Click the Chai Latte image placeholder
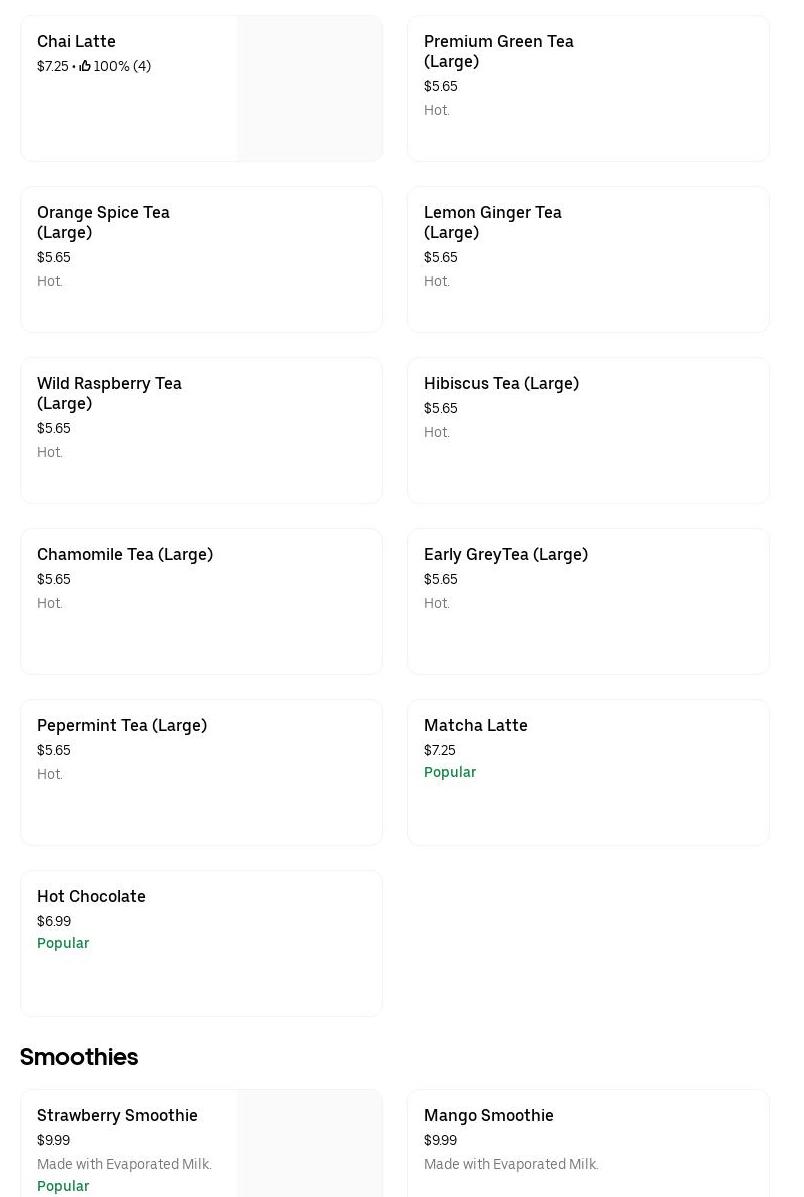Image resolution: width=804 pixels, height=1197 pixels. pyautogui.click(x=310, y=88)
